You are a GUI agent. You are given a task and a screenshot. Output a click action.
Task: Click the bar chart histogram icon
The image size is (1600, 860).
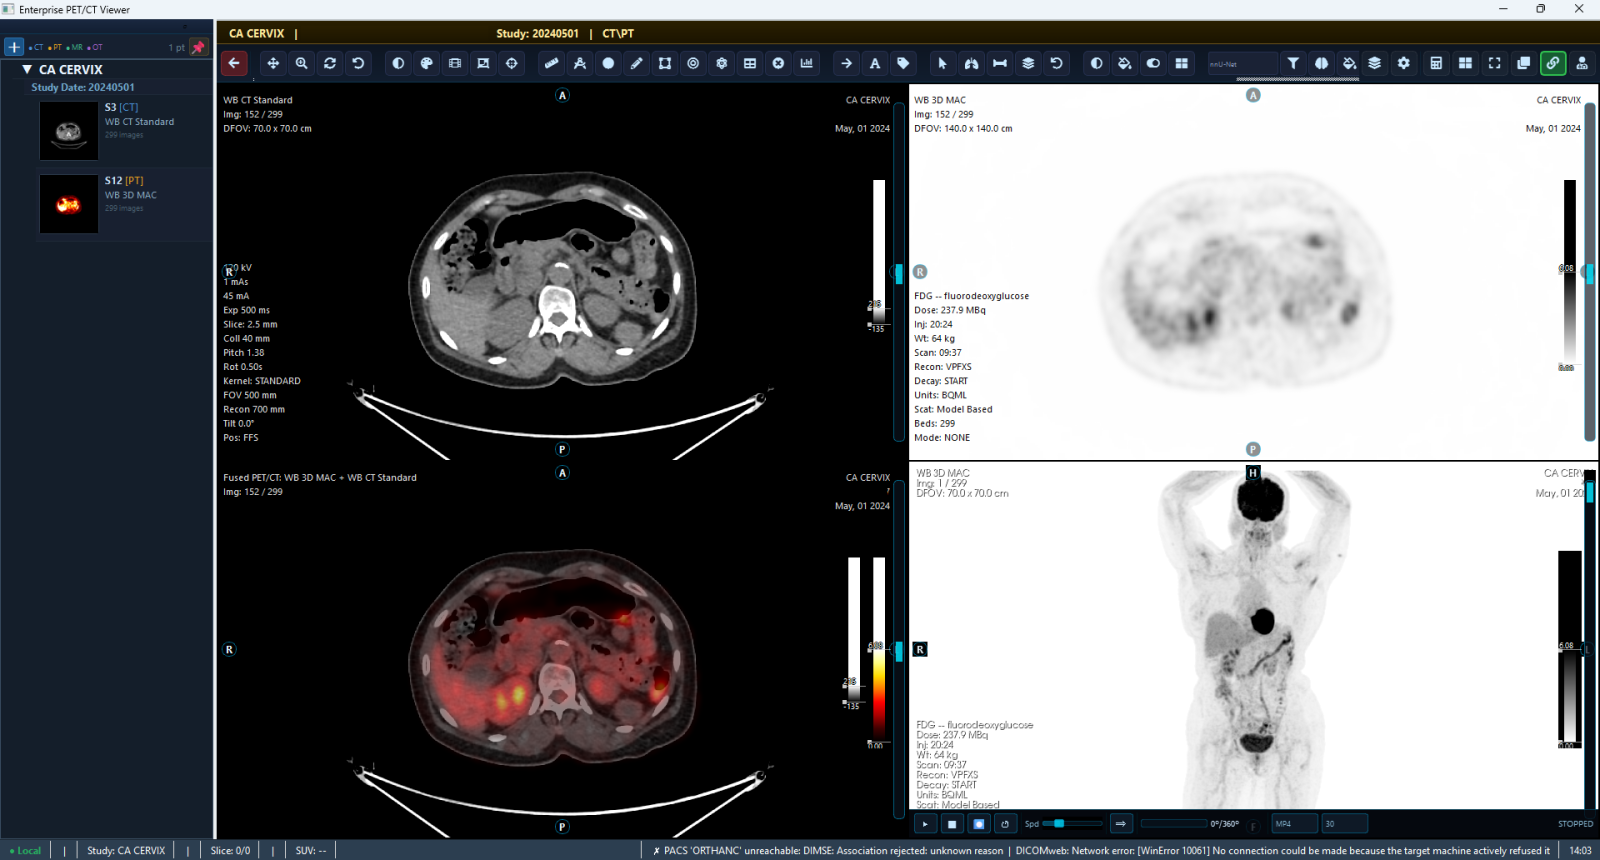point(806,63)
